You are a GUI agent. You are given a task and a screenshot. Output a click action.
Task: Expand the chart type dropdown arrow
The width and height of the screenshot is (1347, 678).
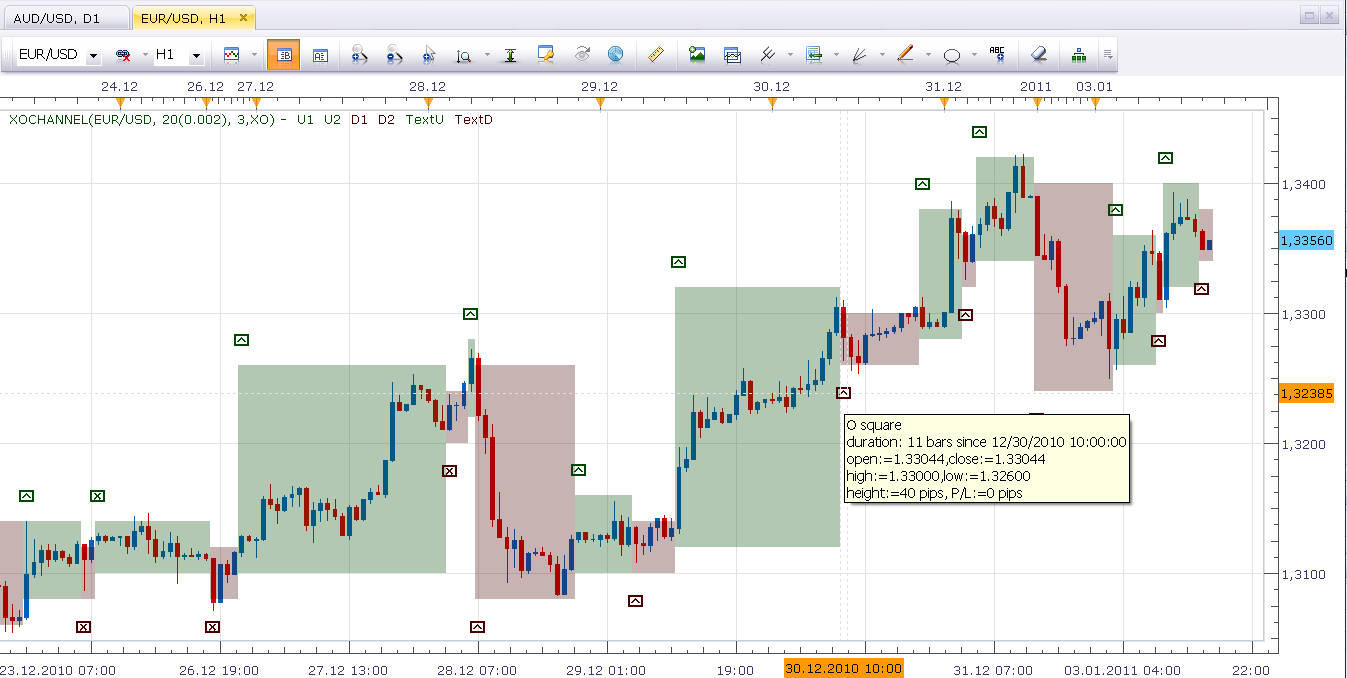[254, 55]
